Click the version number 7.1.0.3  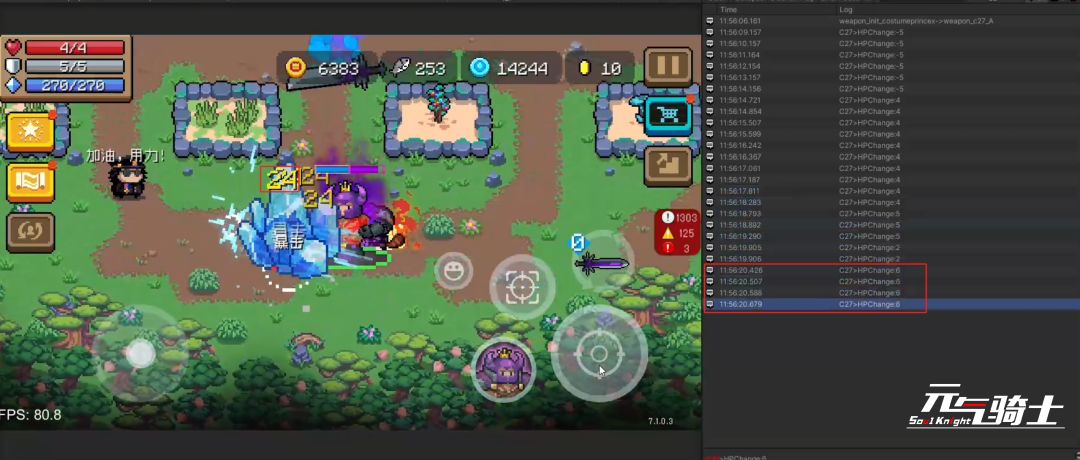(660, 421)
